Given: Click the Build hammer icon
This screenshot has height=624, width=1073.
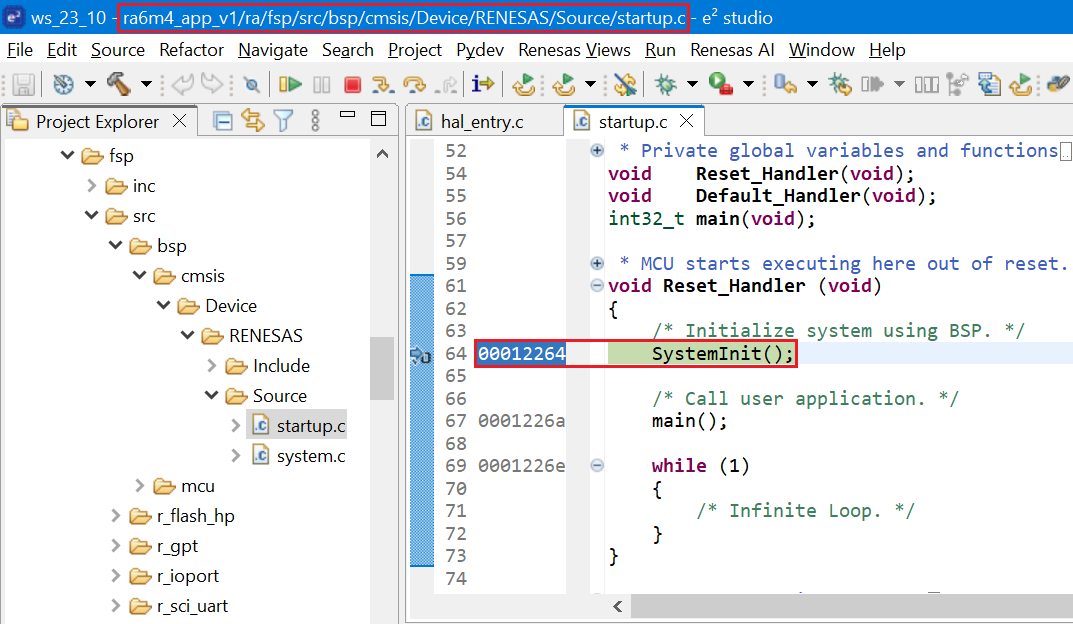Looking at the screenshot, I should [118, 85].
